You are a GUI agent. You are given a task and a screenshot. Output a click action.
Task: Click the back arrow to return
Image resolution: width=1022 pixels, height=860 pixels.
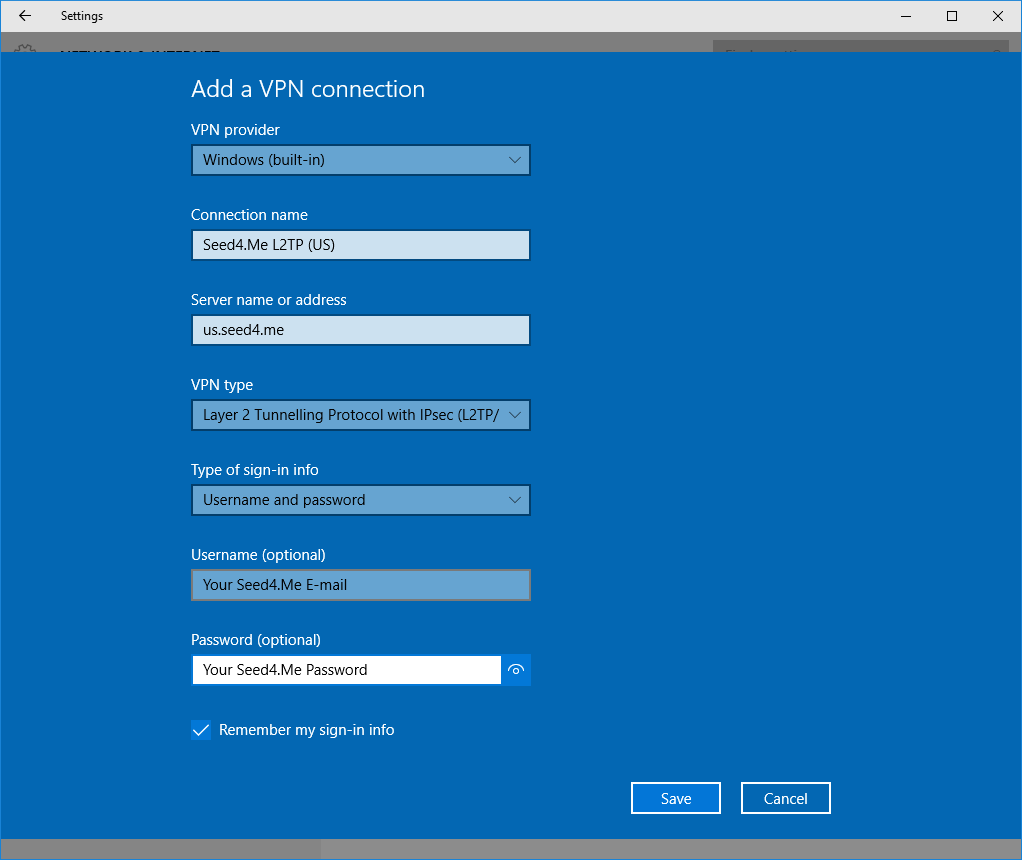[24, 16]
